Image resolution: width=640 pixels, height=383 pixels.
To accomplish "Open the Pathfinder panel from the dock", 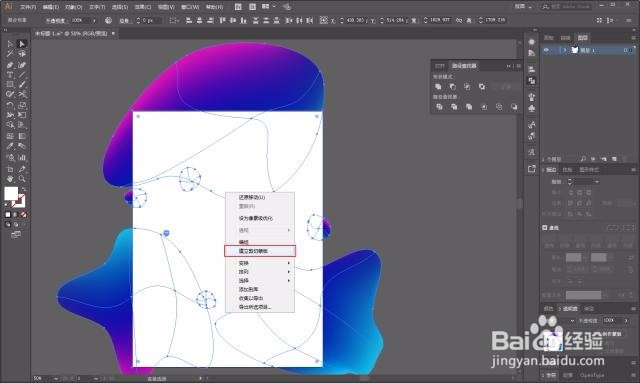I will tap(531, 81).
